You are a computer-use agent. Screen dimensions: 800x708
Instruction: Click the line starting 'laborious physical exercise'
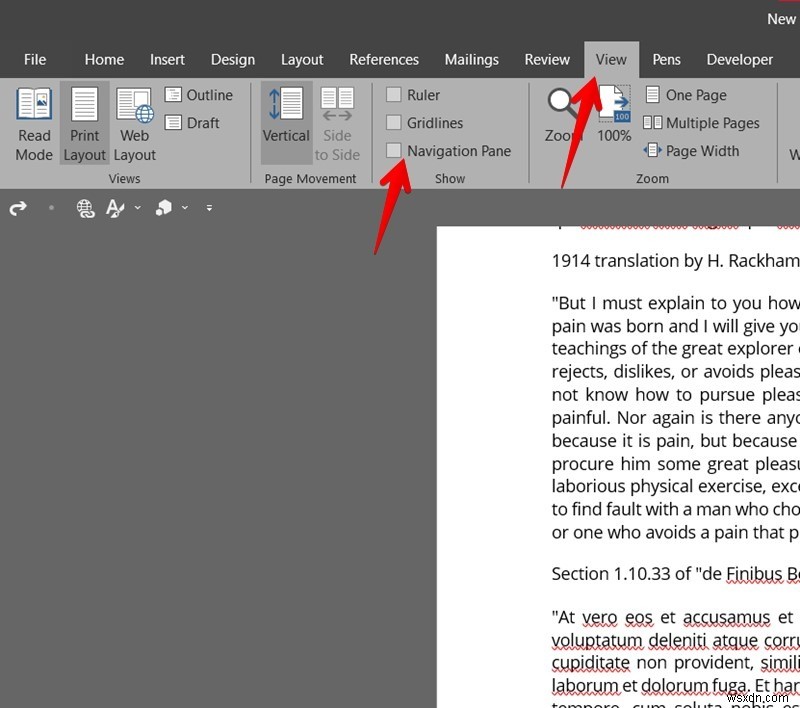(x=676, y=487)
